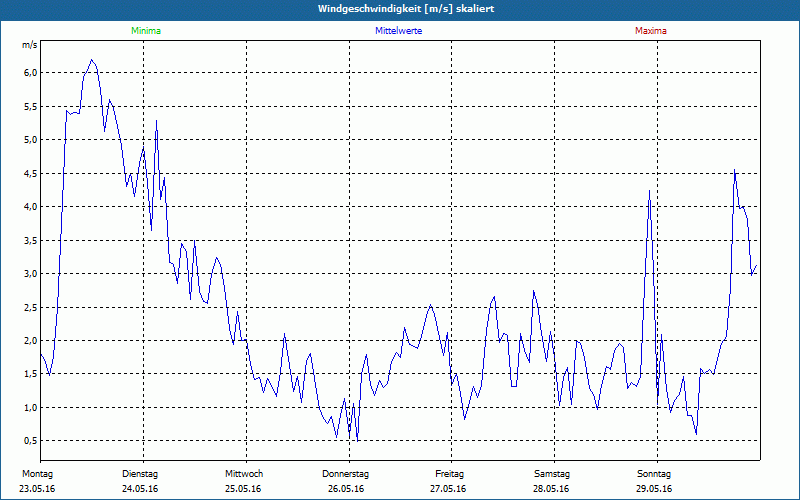Click the Maxima legend label
The width and height of the screenshot is (800, 500).
point(651,31)
